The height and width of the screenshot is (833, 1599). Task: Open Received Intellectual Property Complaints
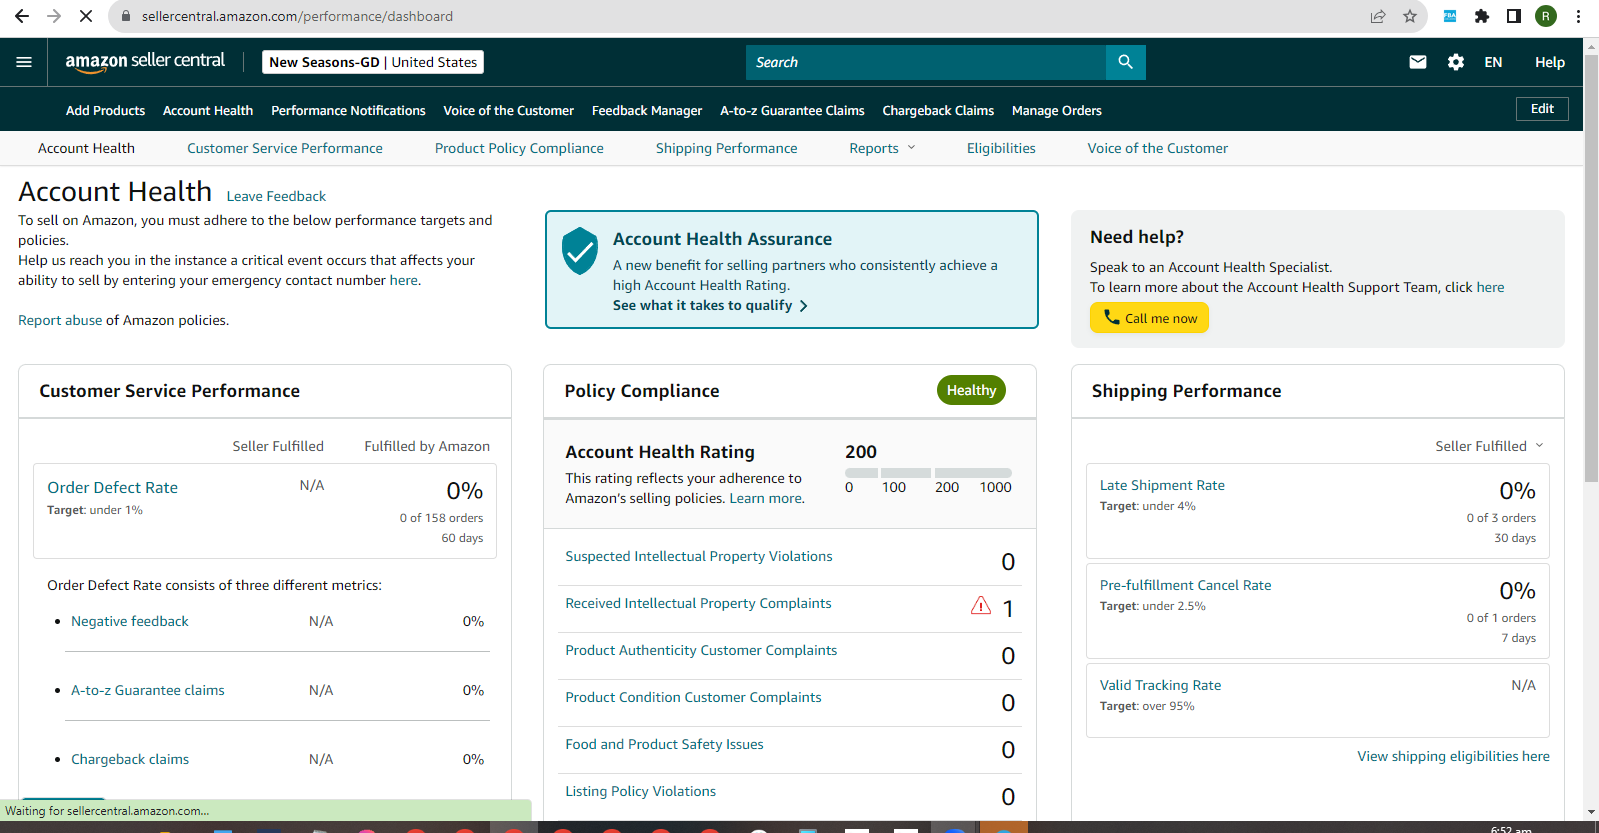pos(698,603)
